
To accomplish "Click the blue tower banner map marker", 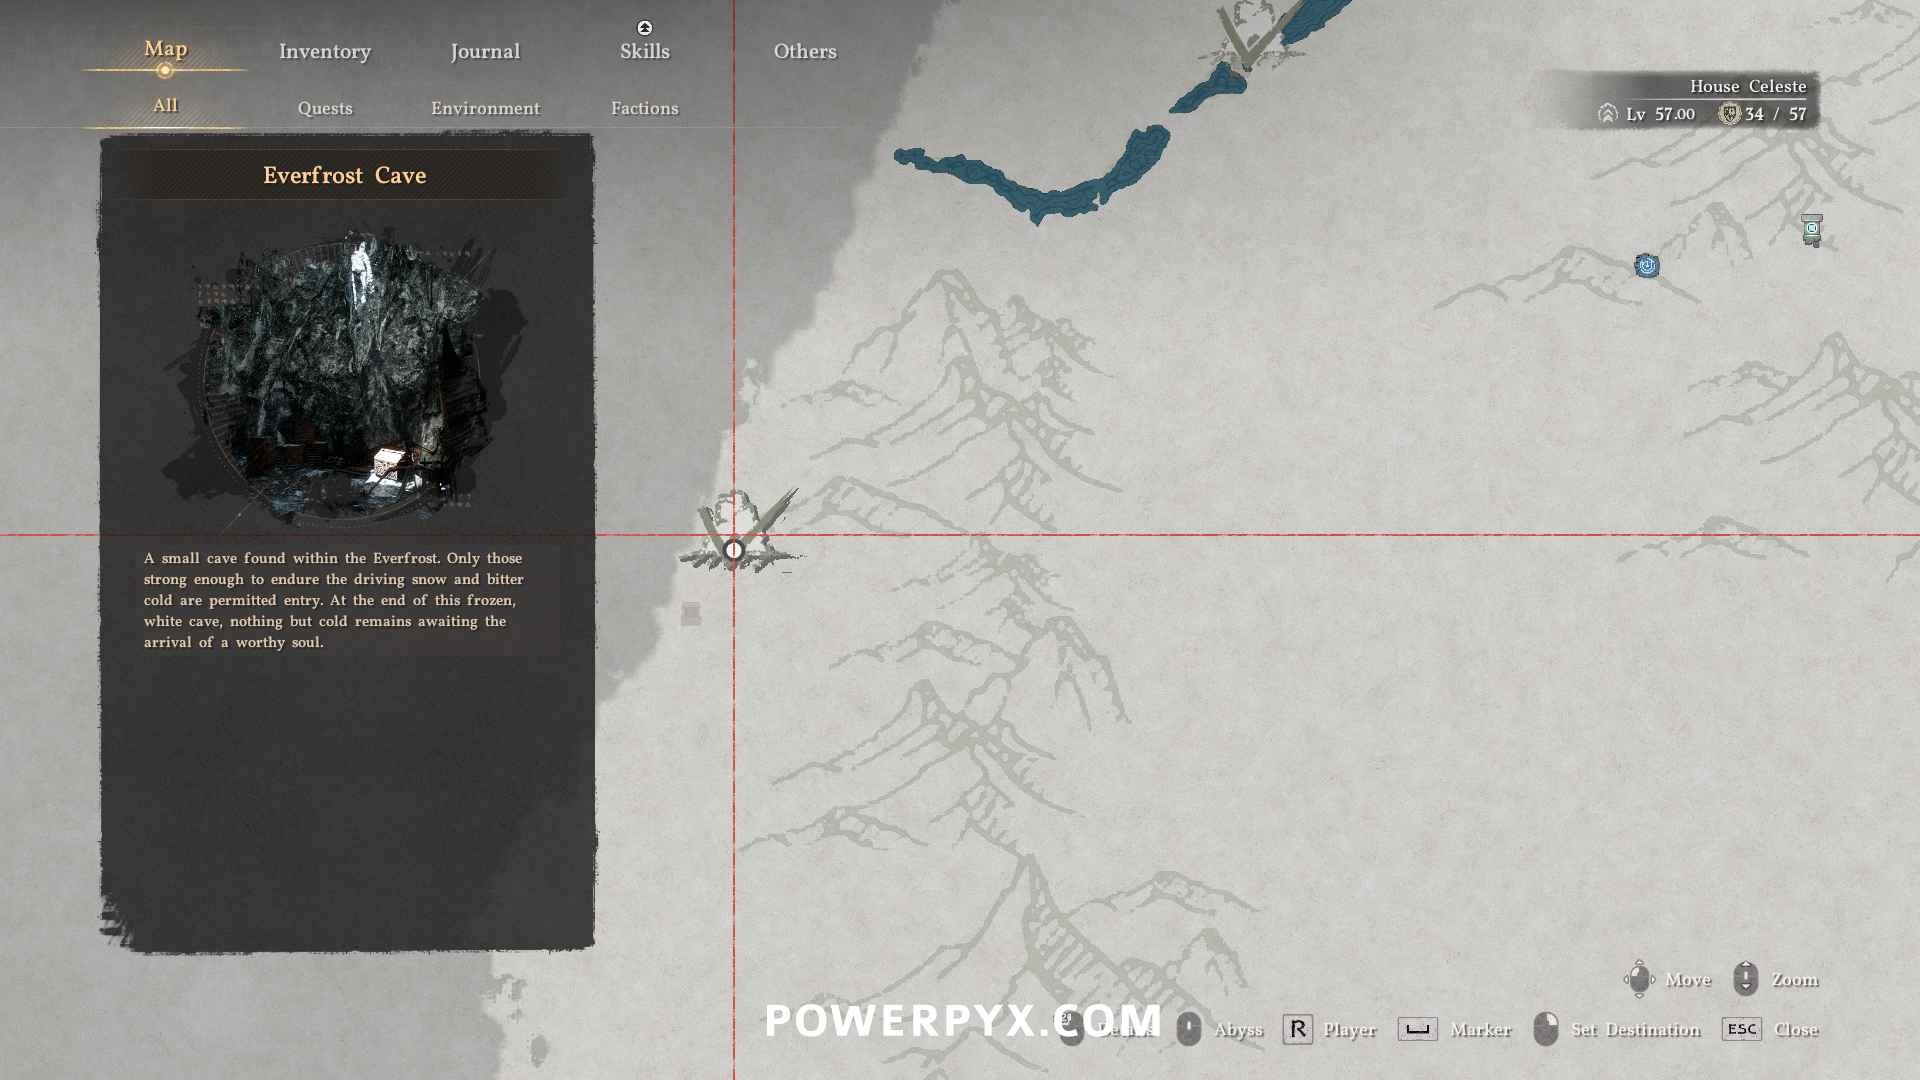I will pyautogui.click(x=1811, y=229).
